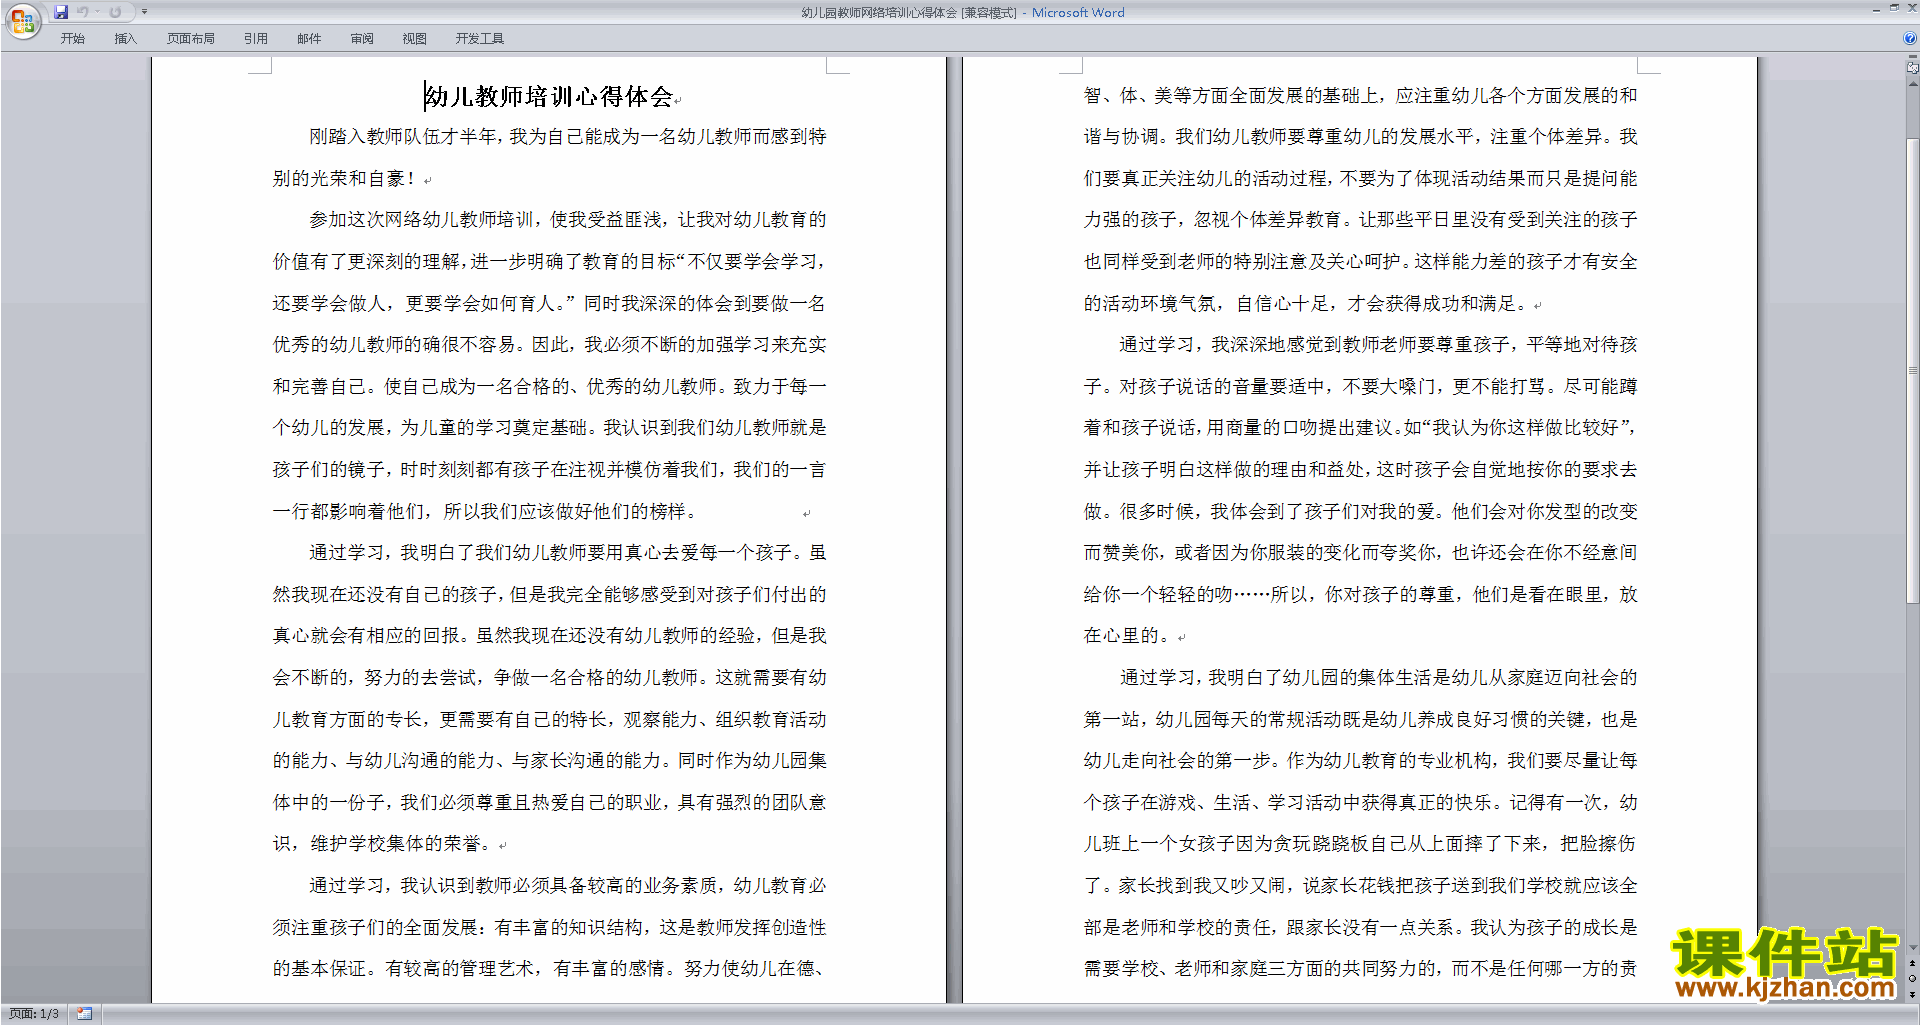Open the 插入 ribbon tab

[125, 38]
